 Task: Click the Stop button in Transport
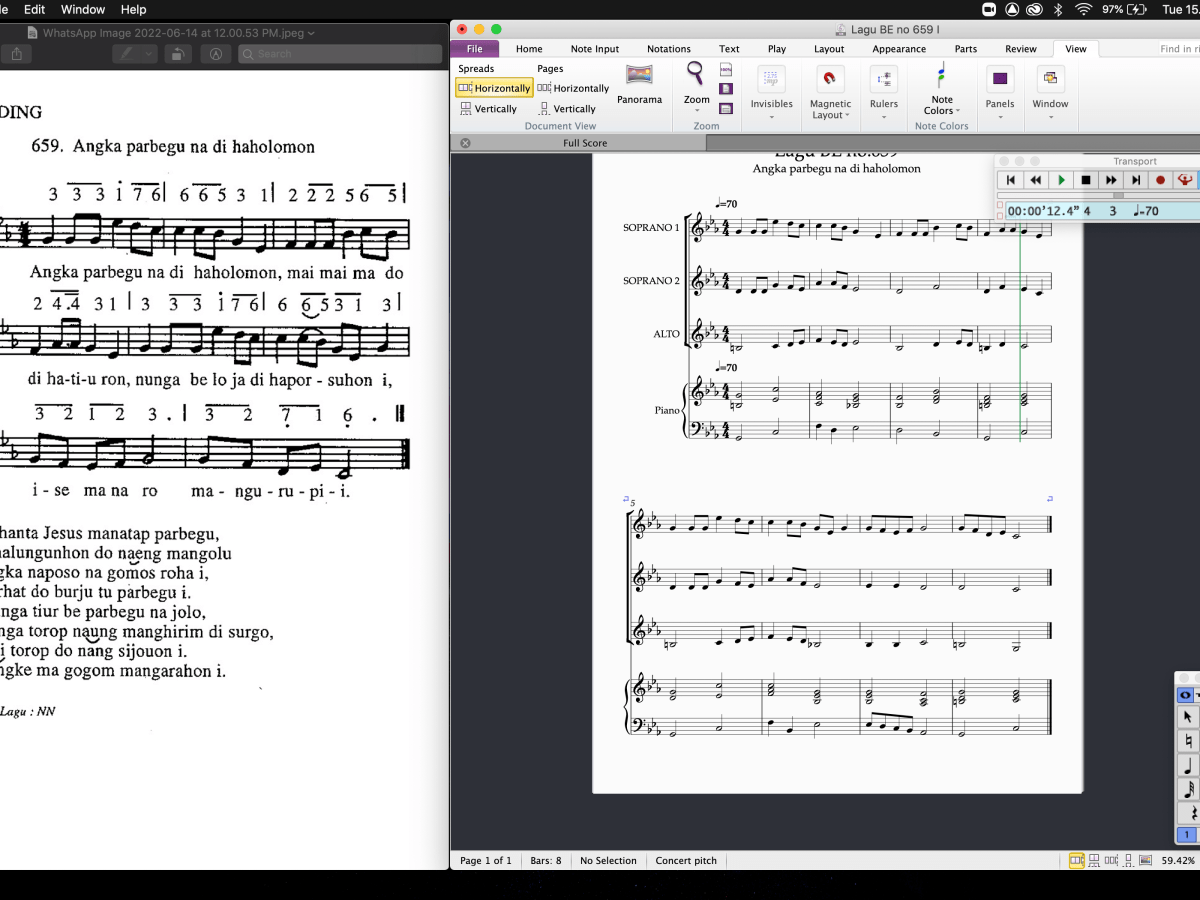1086,180
